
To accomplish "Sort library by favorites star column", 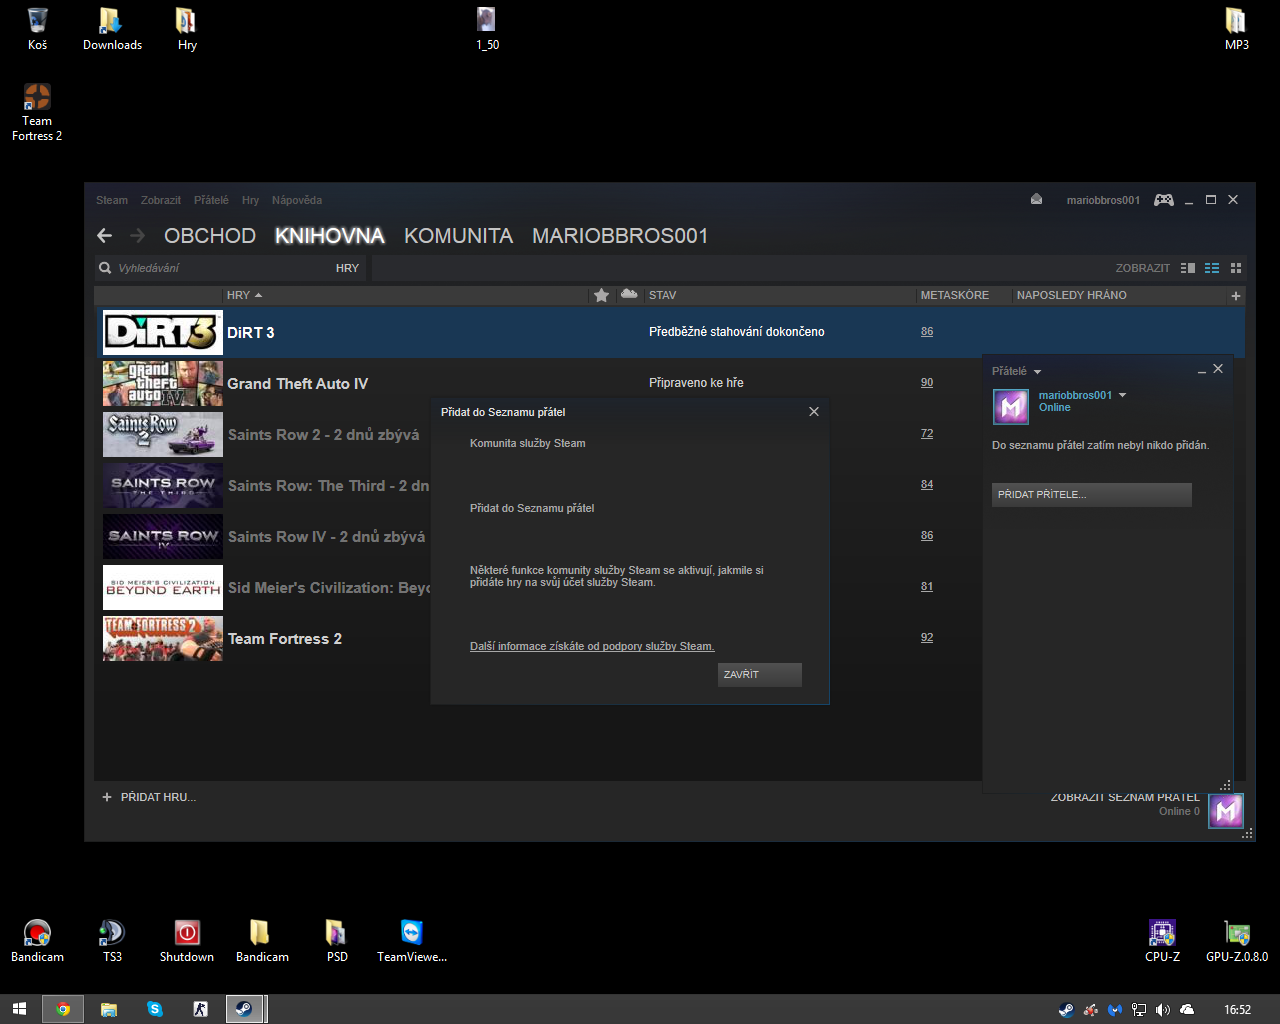I will click(601, 295).
